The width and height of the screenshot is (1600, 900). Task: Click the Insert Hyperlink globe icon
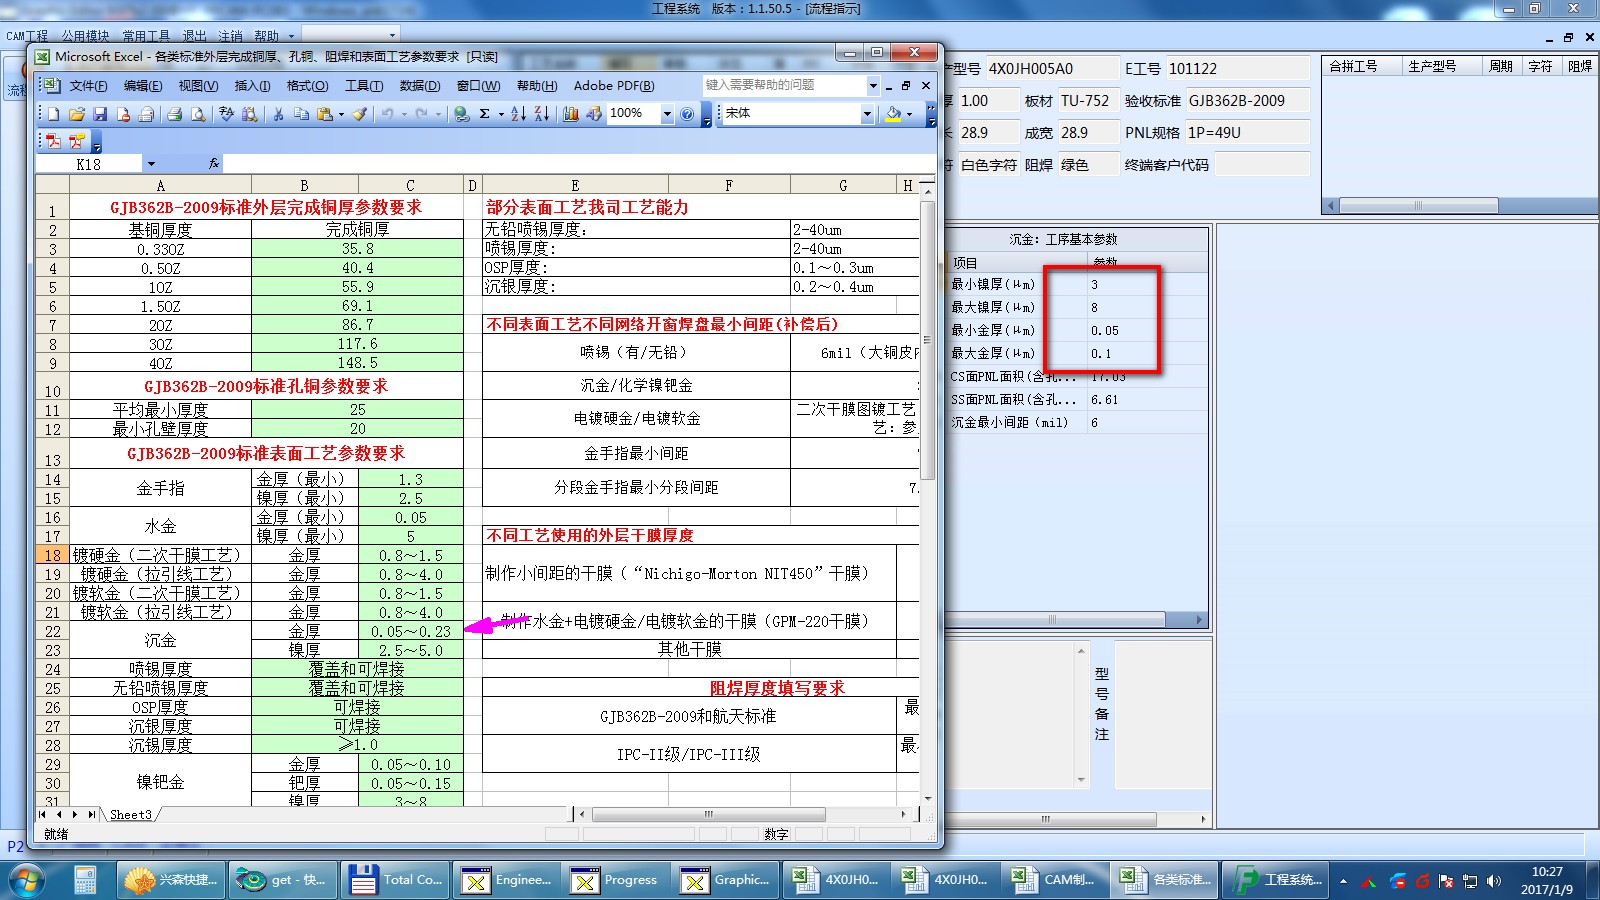coord(462,115)
